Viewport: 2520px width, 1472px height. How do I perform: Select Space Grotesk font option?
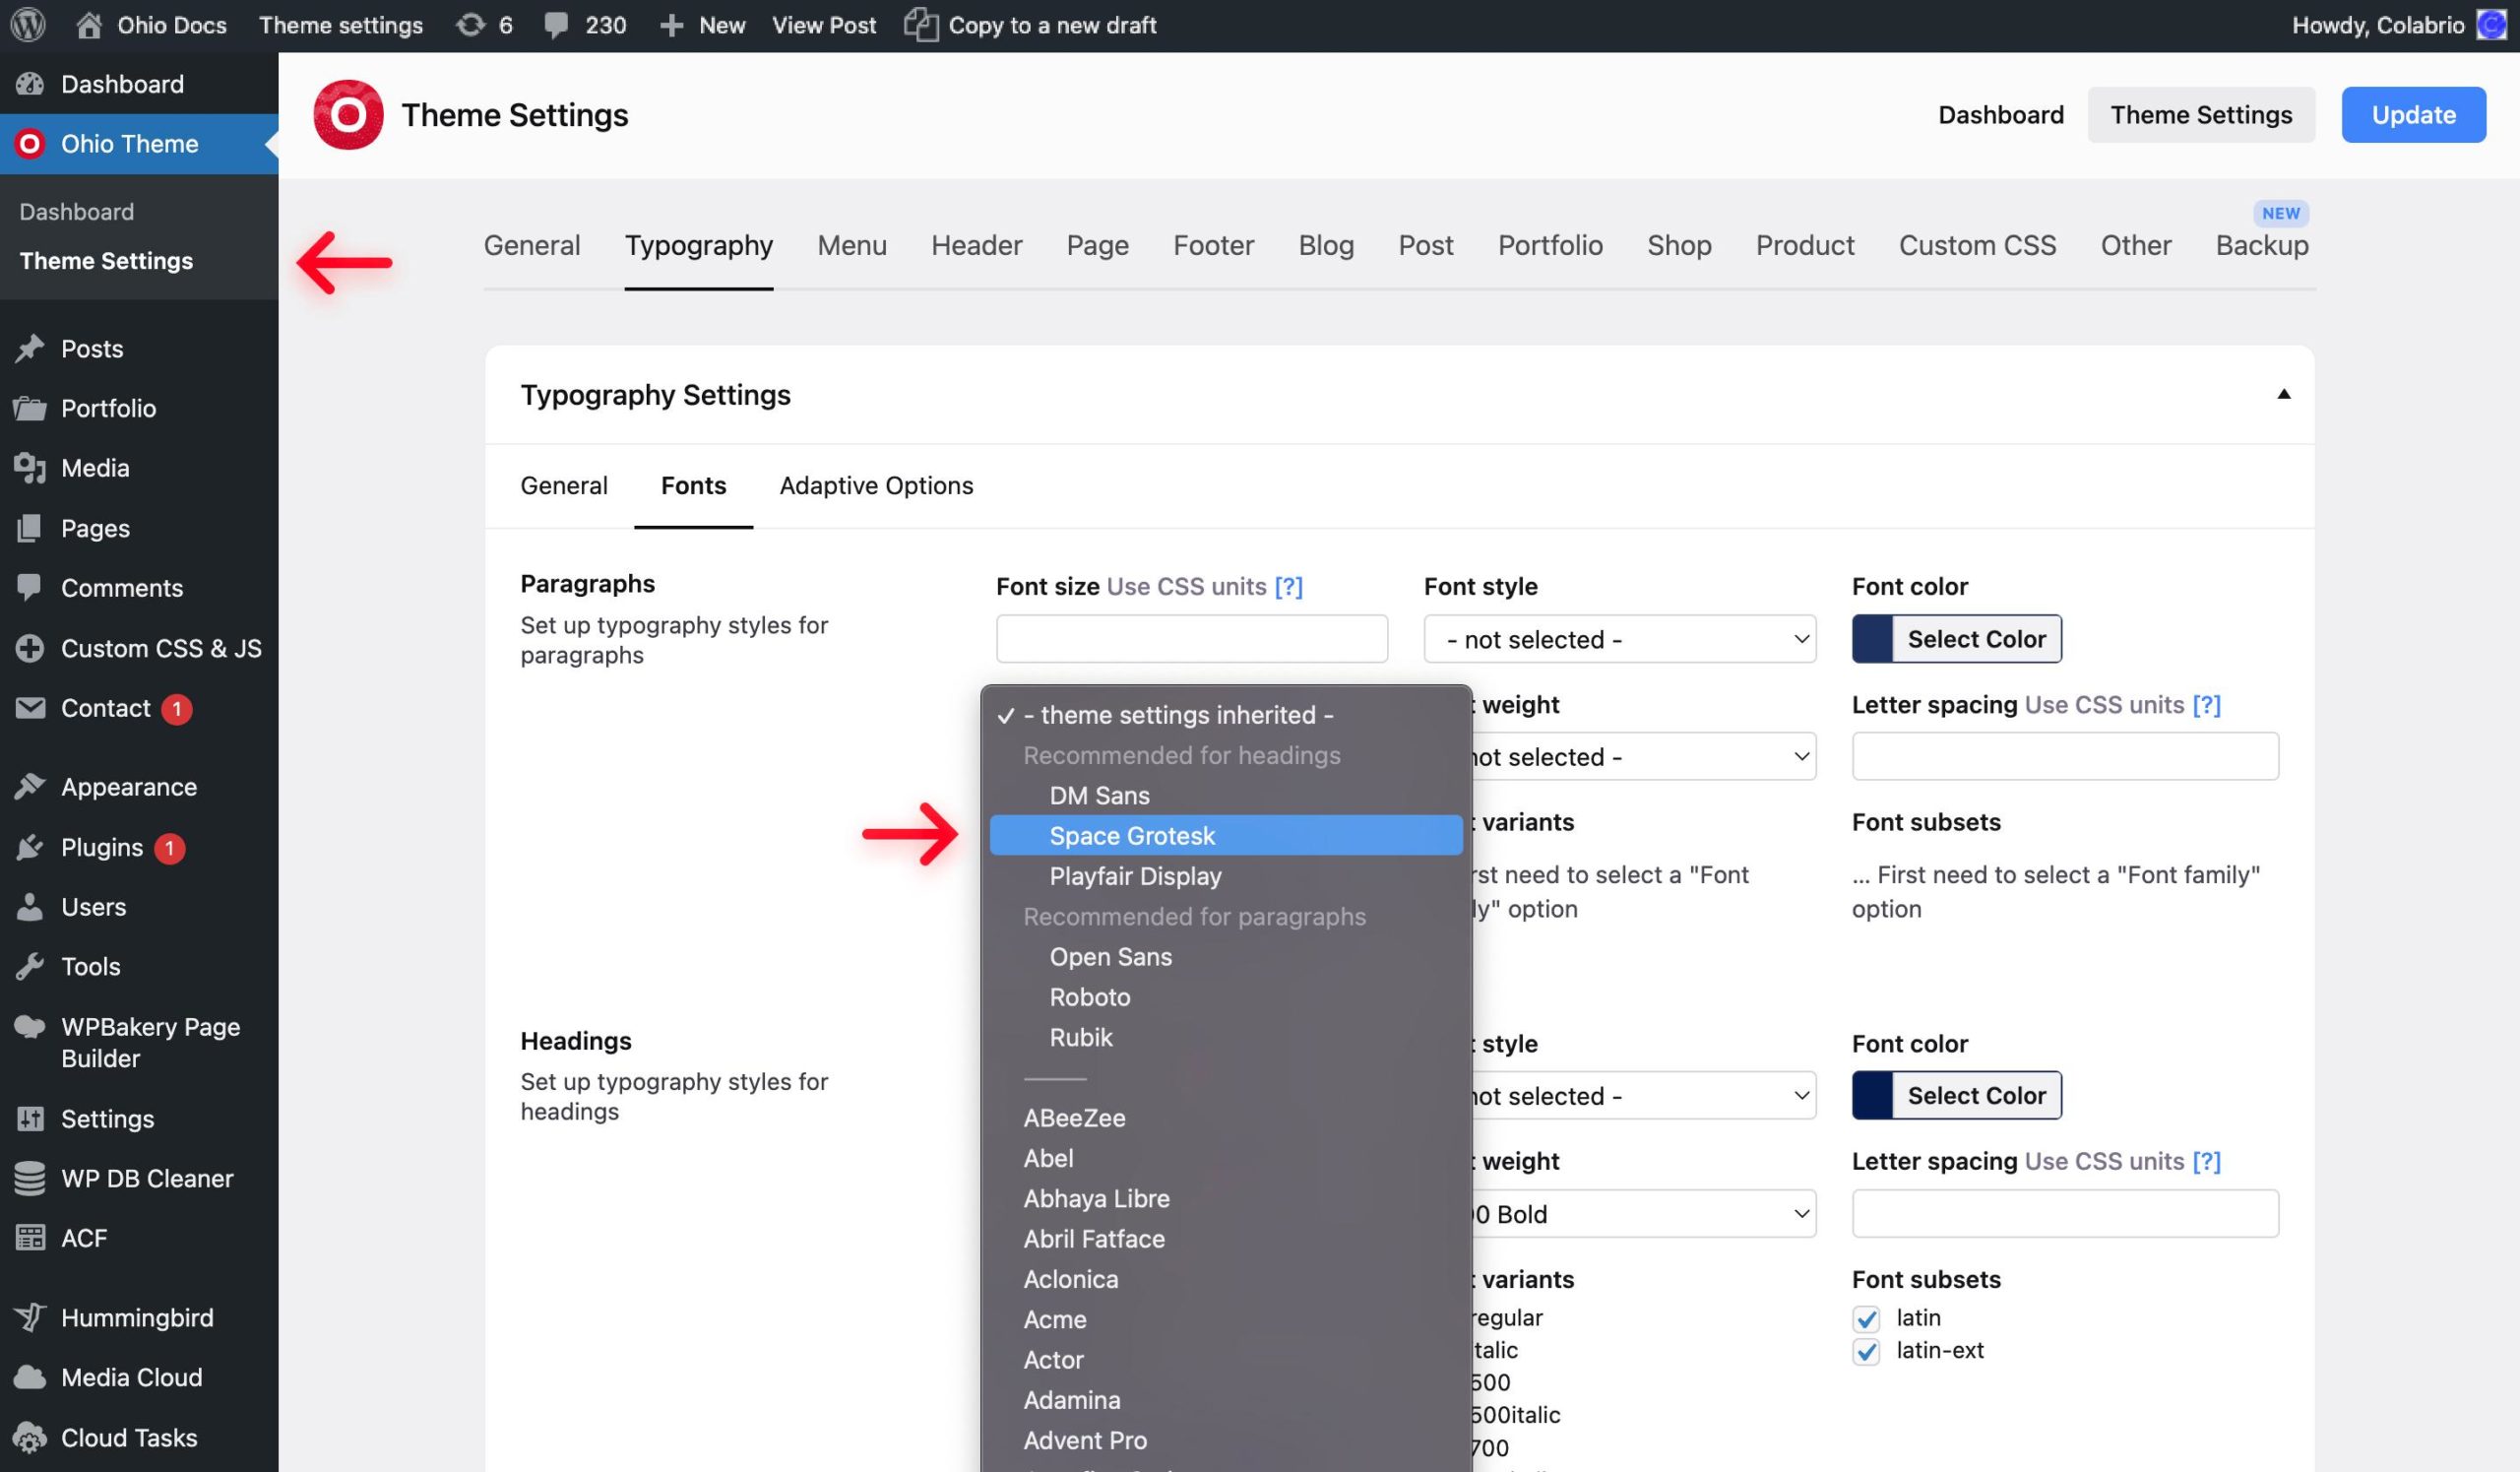[1226, 835]
